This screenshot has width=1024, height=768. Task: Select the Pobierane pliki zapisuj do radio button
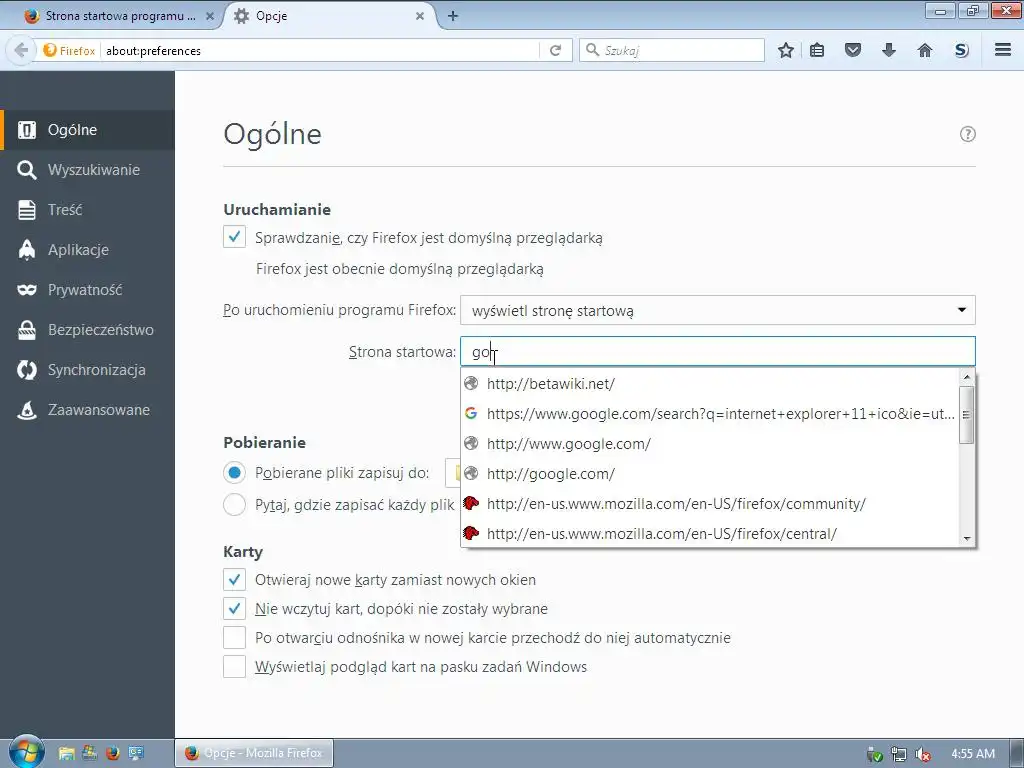[x=234, y=473]
